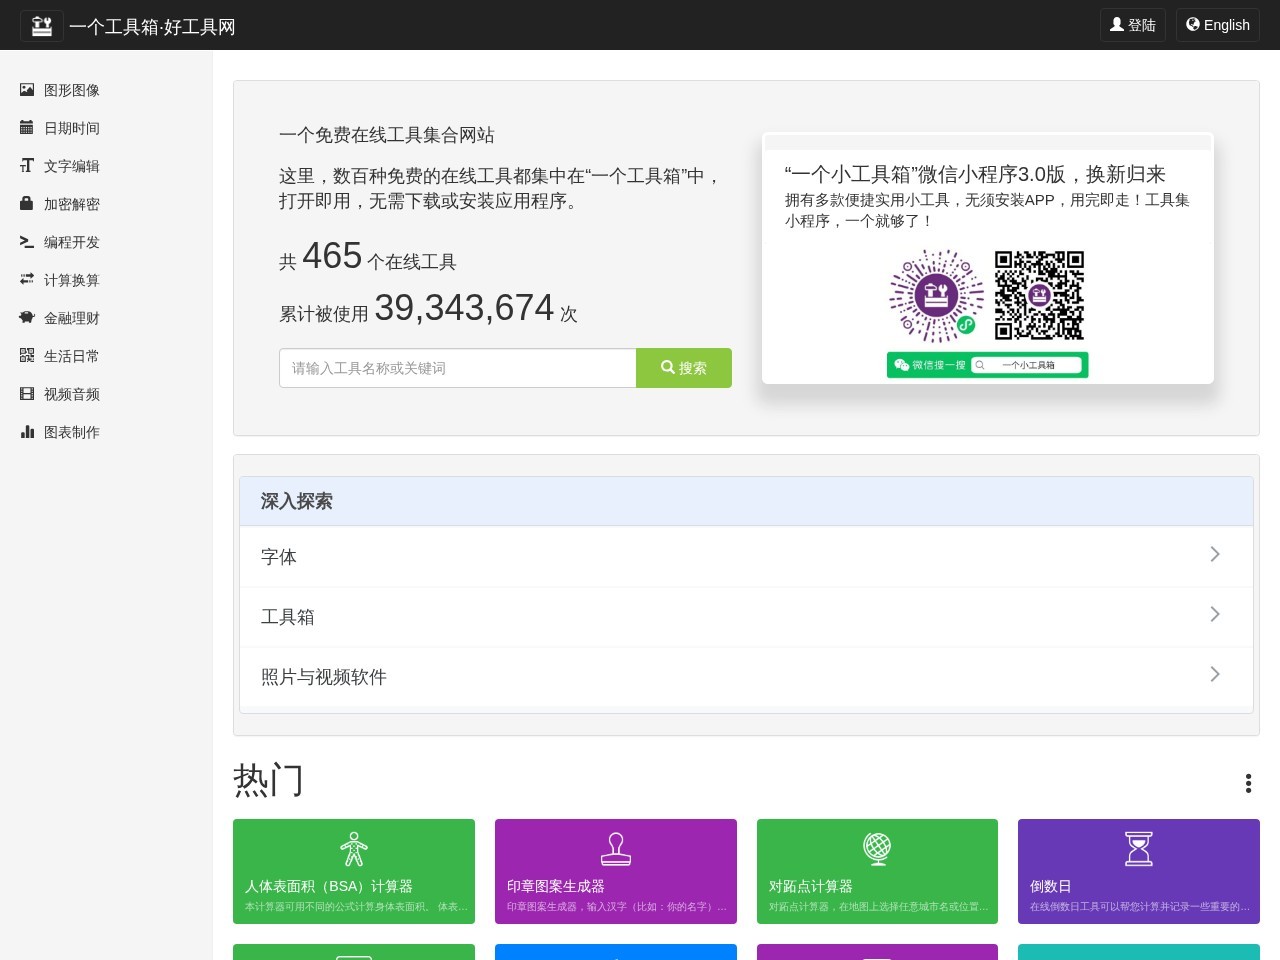This screenshot has width=1280, height=960.
Task: Expand the 字体 row chevron
Action: (1215, 554)
